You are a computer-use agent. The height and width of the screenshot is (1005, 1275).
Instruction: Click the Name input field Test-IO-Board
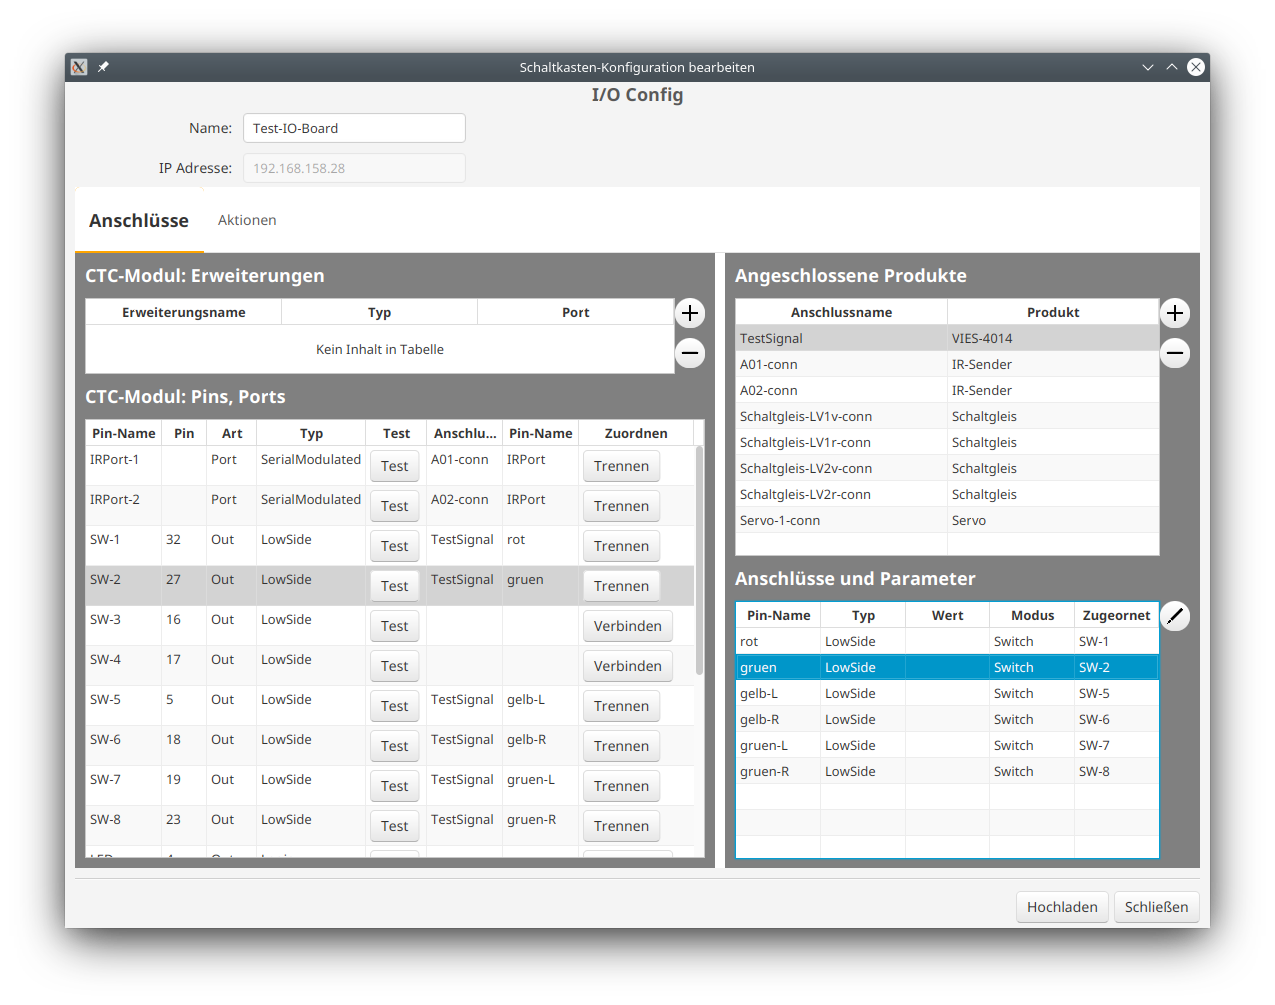354,128
